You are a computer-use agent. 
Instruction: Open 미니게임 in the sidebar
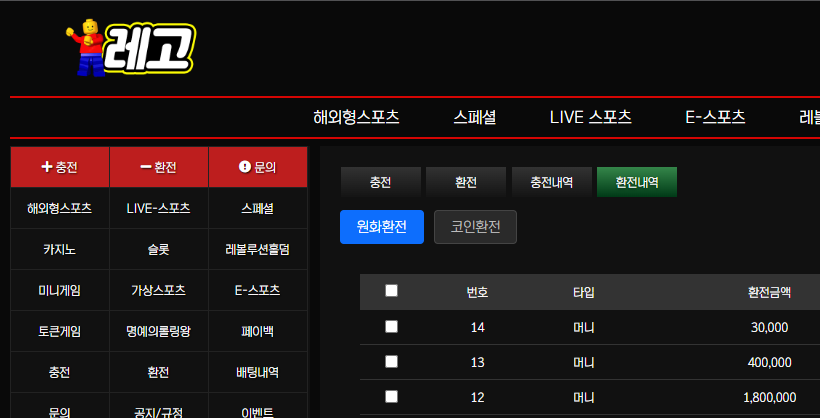click(x=60, y=290)
